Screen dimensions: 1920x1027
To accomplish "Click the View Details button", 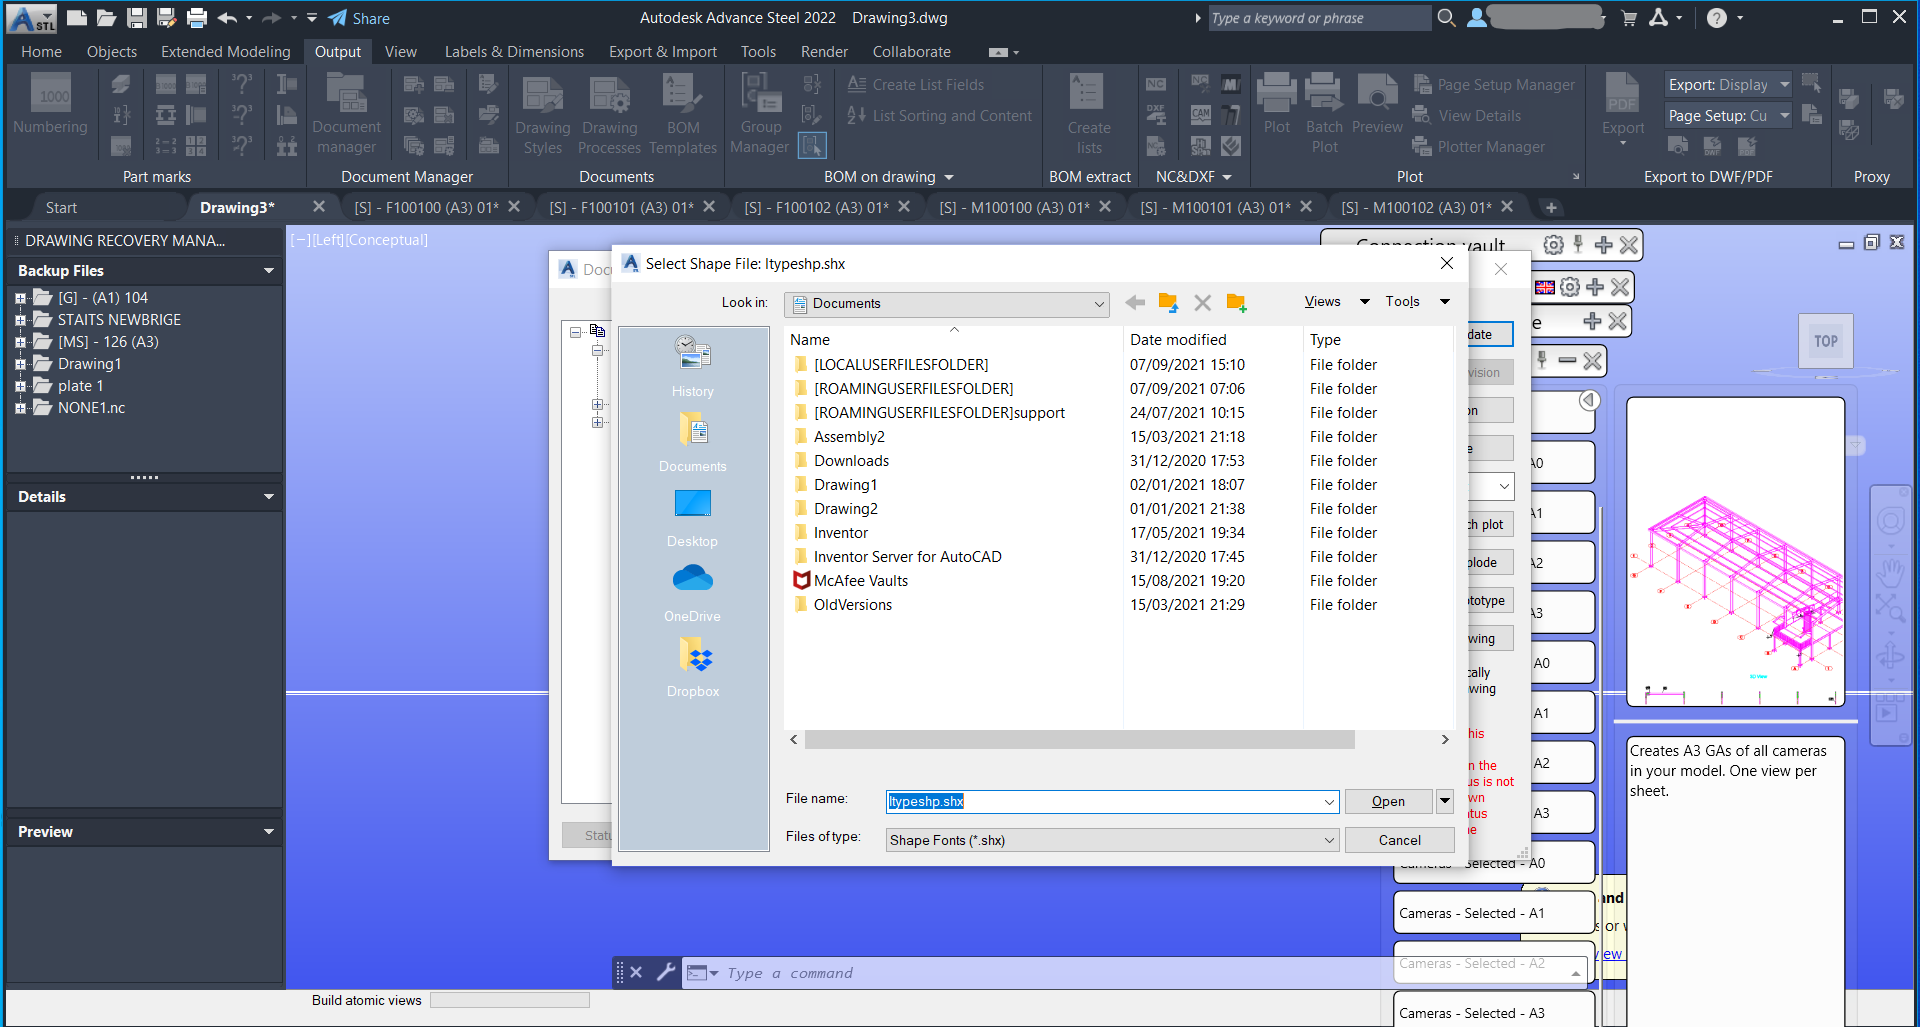I will point(1467,116).
